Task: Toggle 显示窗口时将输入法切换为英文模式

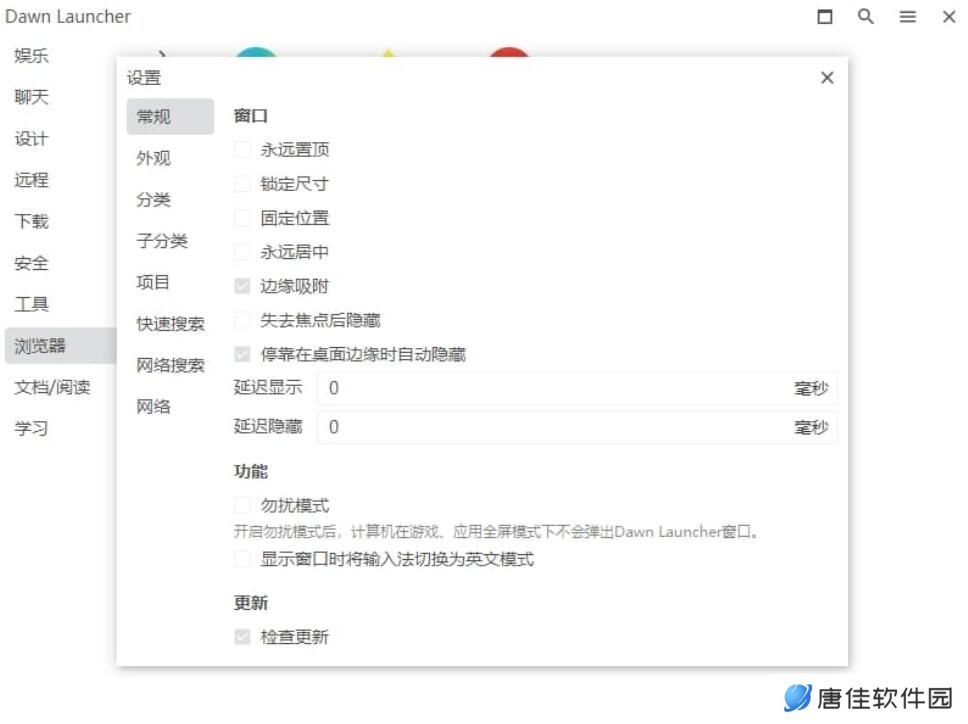Action: (x=242, y=559)
